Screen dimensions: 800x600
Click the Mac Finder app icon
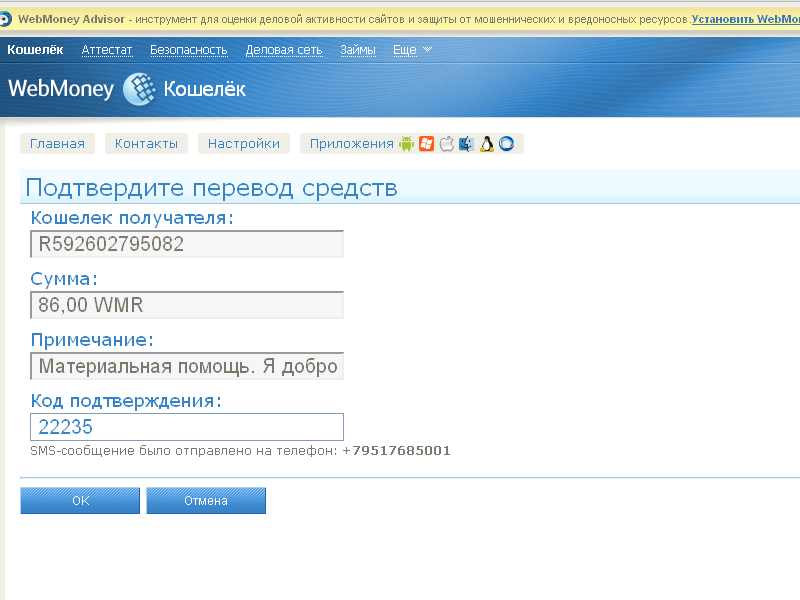click(466, 144)
